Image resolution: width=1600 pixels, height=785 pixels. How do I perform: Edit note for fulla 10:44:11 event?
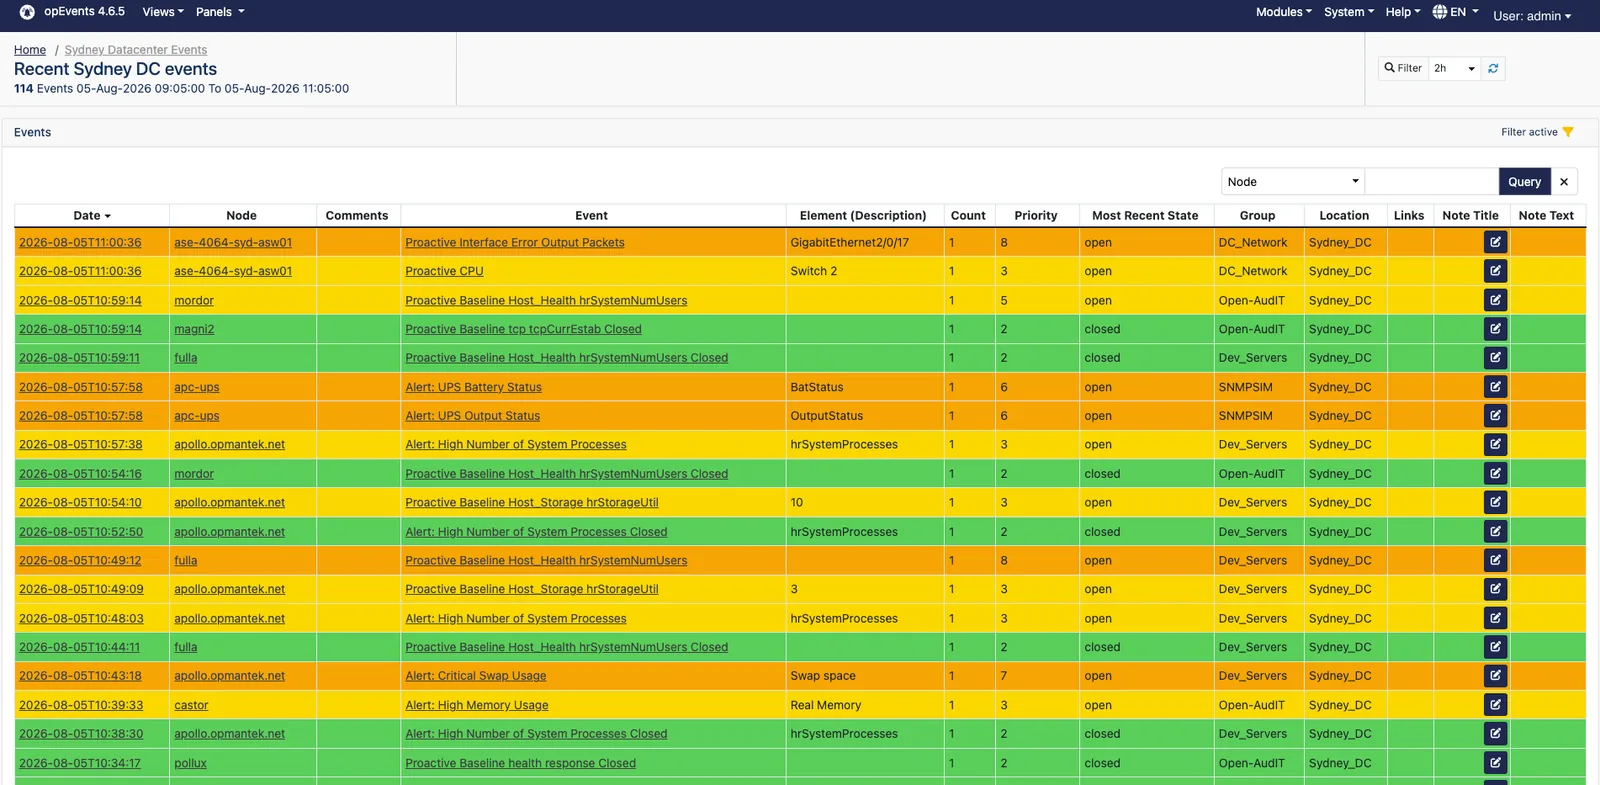click(x=1495, y=647)
